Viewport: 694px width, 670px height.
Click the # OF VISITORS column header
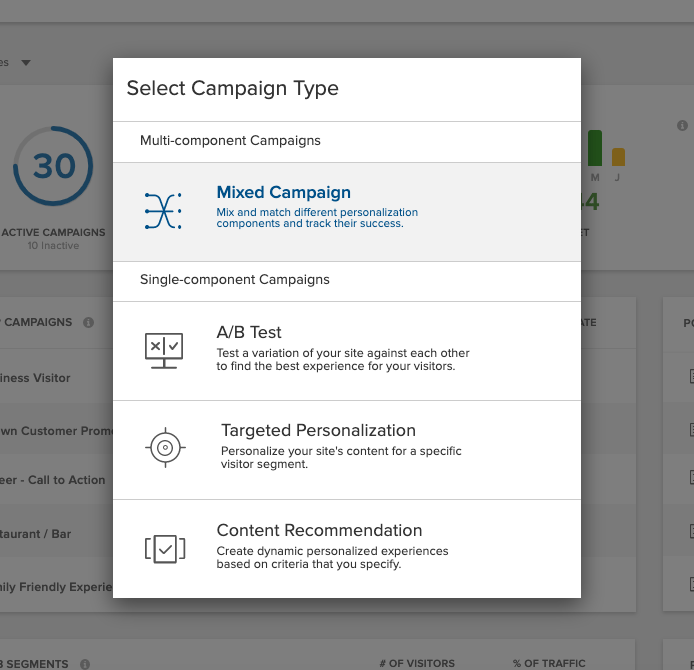click(x=417, y=663)
